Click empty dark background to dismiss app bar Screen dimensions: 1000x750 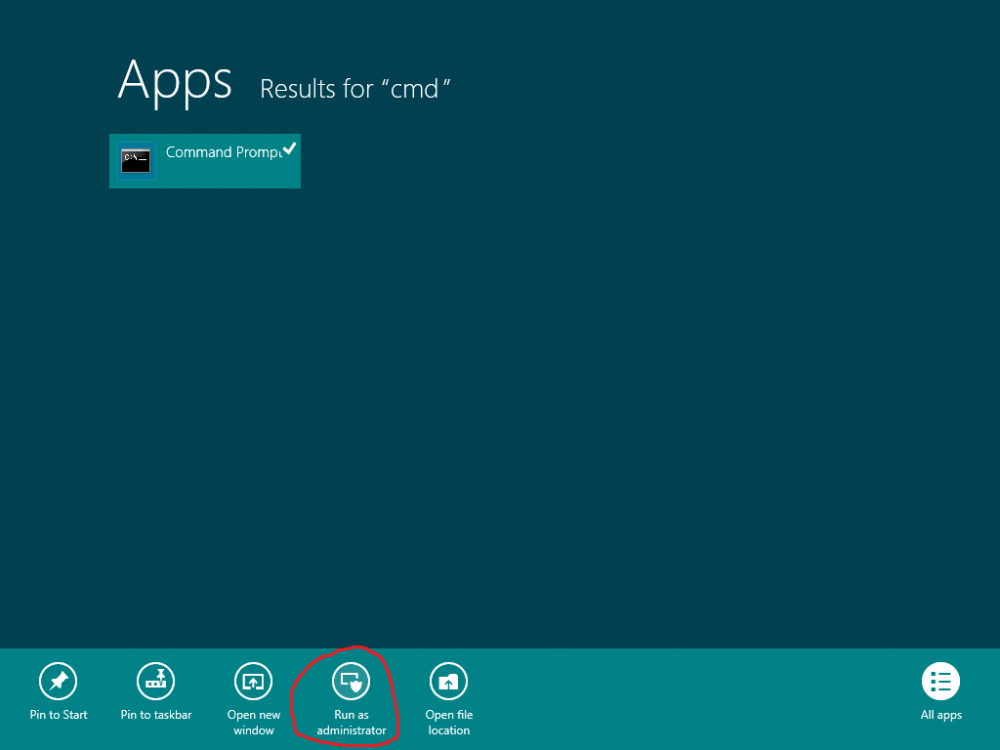tap(574, 383)
